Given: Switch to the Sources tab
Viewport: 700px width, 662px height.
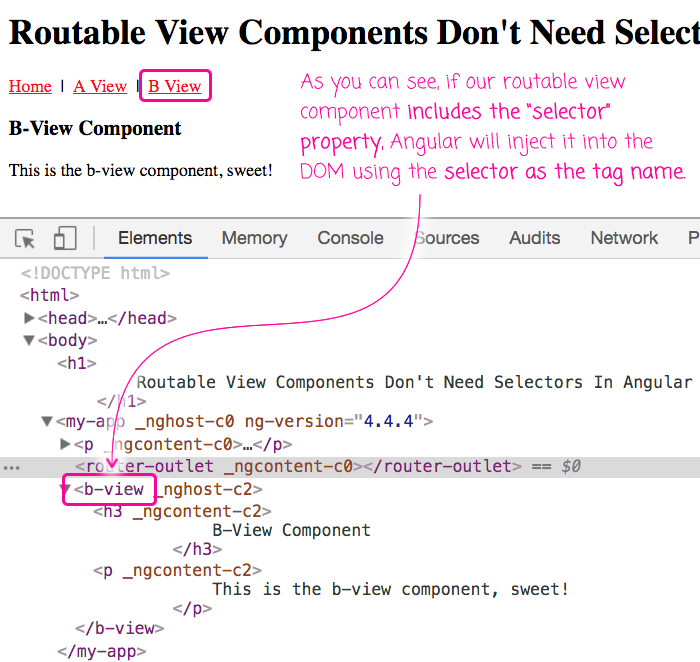Looking at the screenshot, I should pos(447,238).
